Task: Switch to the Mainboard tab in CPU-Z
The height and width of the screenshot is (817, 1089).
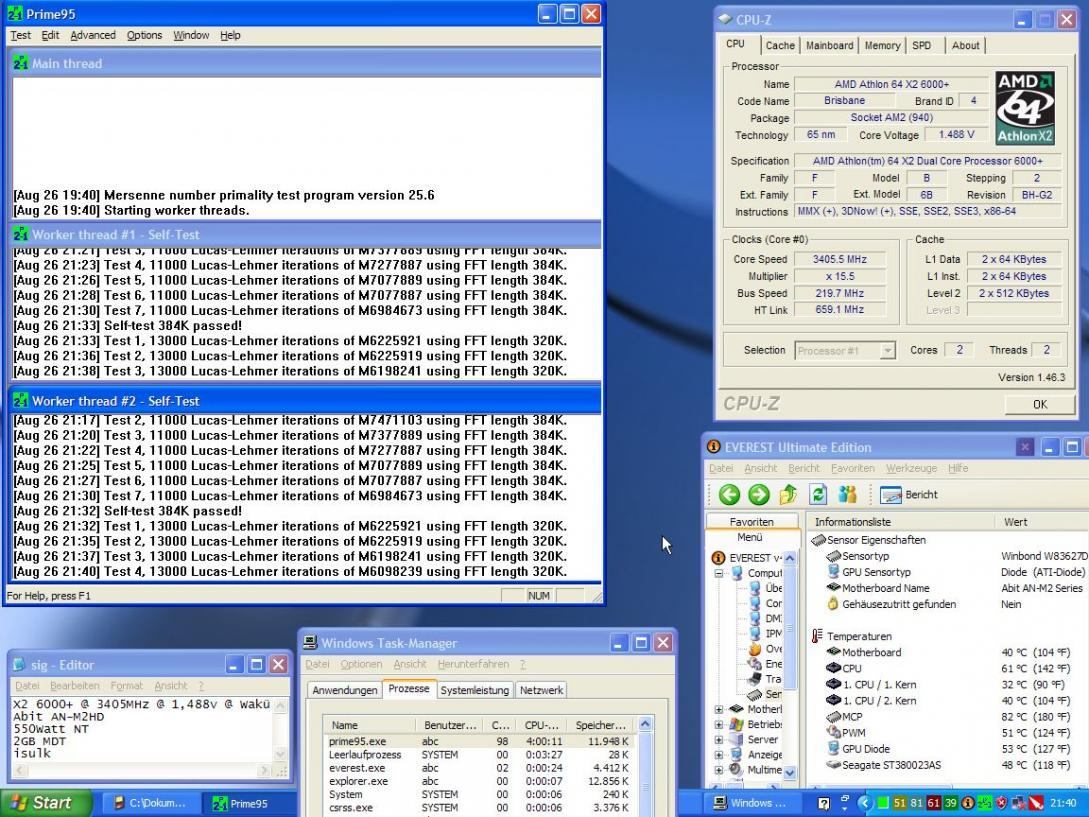Action: tap(829, 45)
